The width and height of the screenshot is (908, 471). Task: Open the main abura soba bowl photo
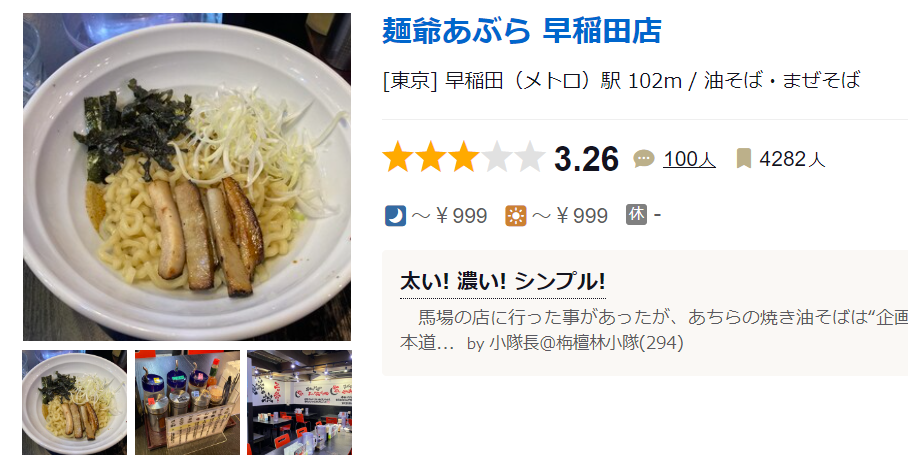187,177
